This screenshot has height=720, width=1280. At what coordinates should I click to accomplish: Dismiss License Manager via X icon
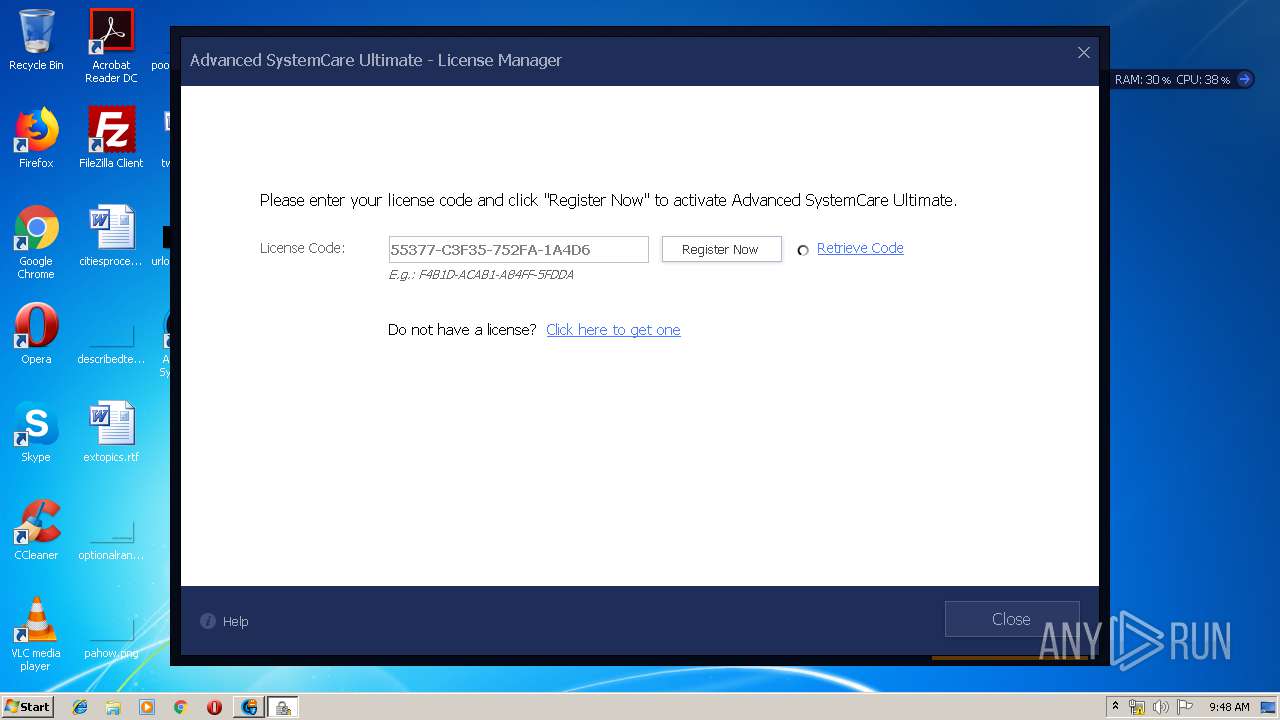1083,53
